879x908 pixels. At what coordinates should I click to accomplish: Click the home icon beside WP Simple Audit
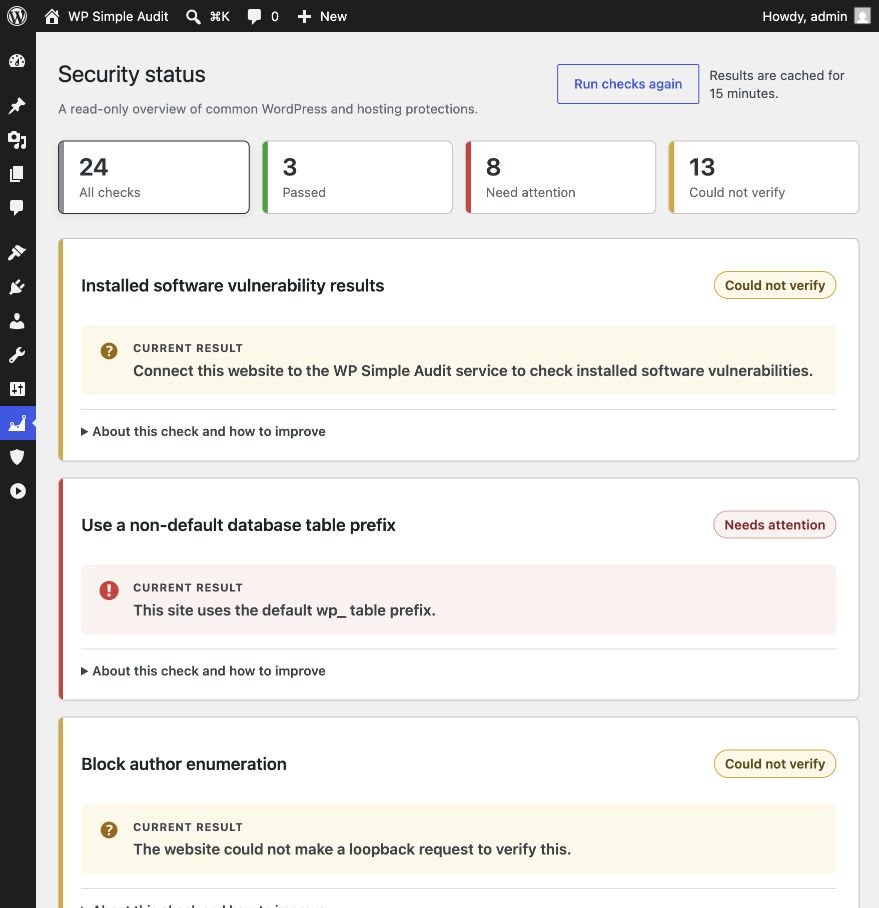pyautogui.click(x=52, y=16)
